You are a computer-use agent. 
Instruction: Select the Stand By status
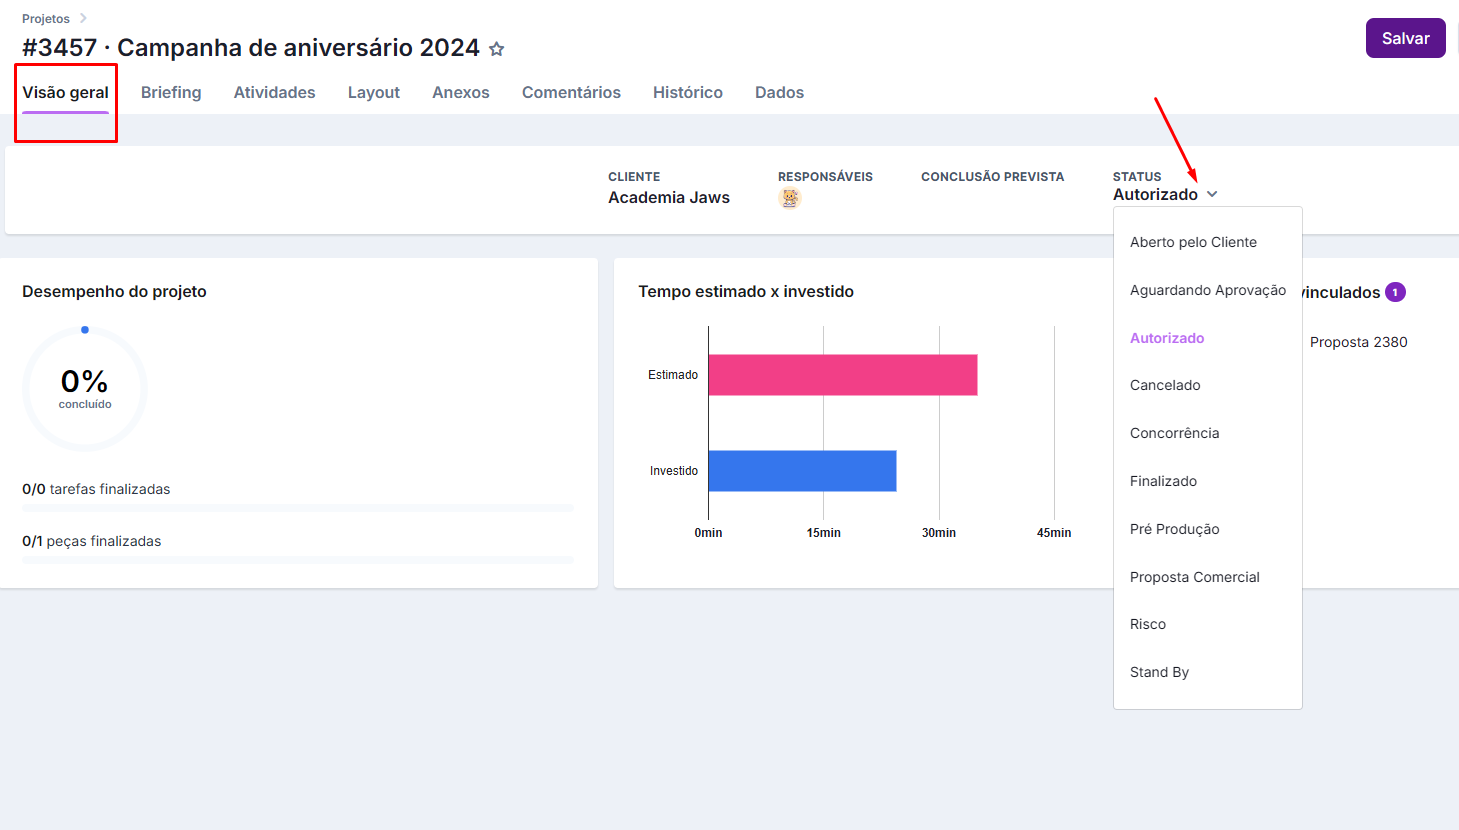click(x=1159, y=672)
